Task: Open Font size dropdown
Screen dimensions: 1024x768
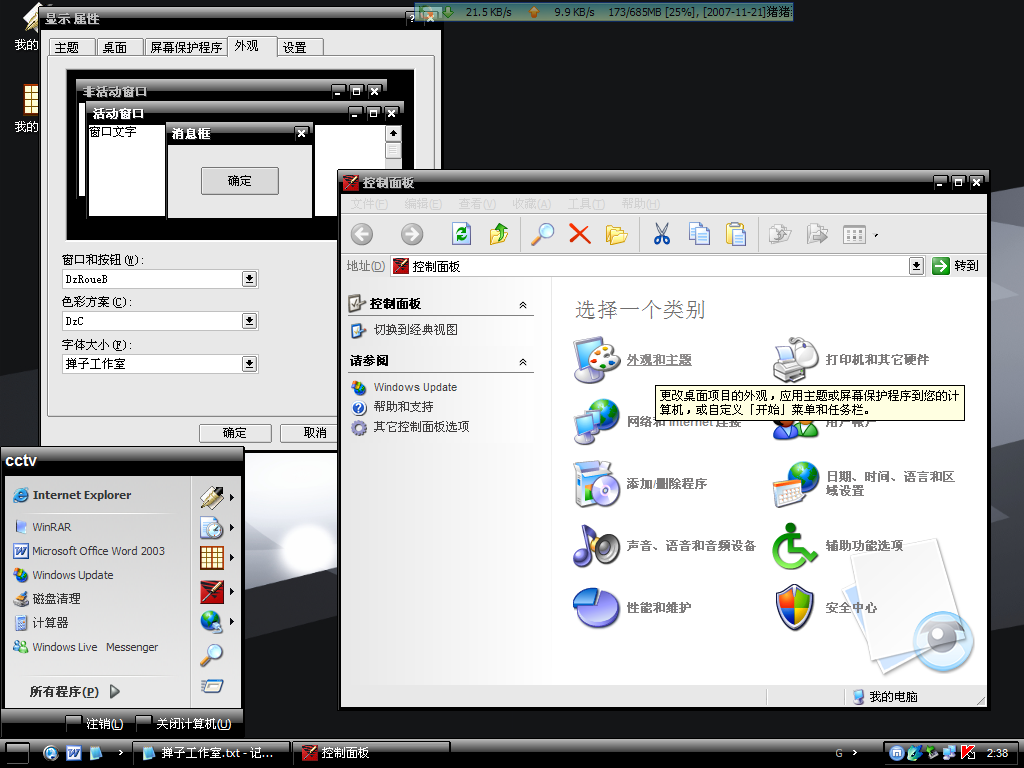Action: click(x=249, y=364)
